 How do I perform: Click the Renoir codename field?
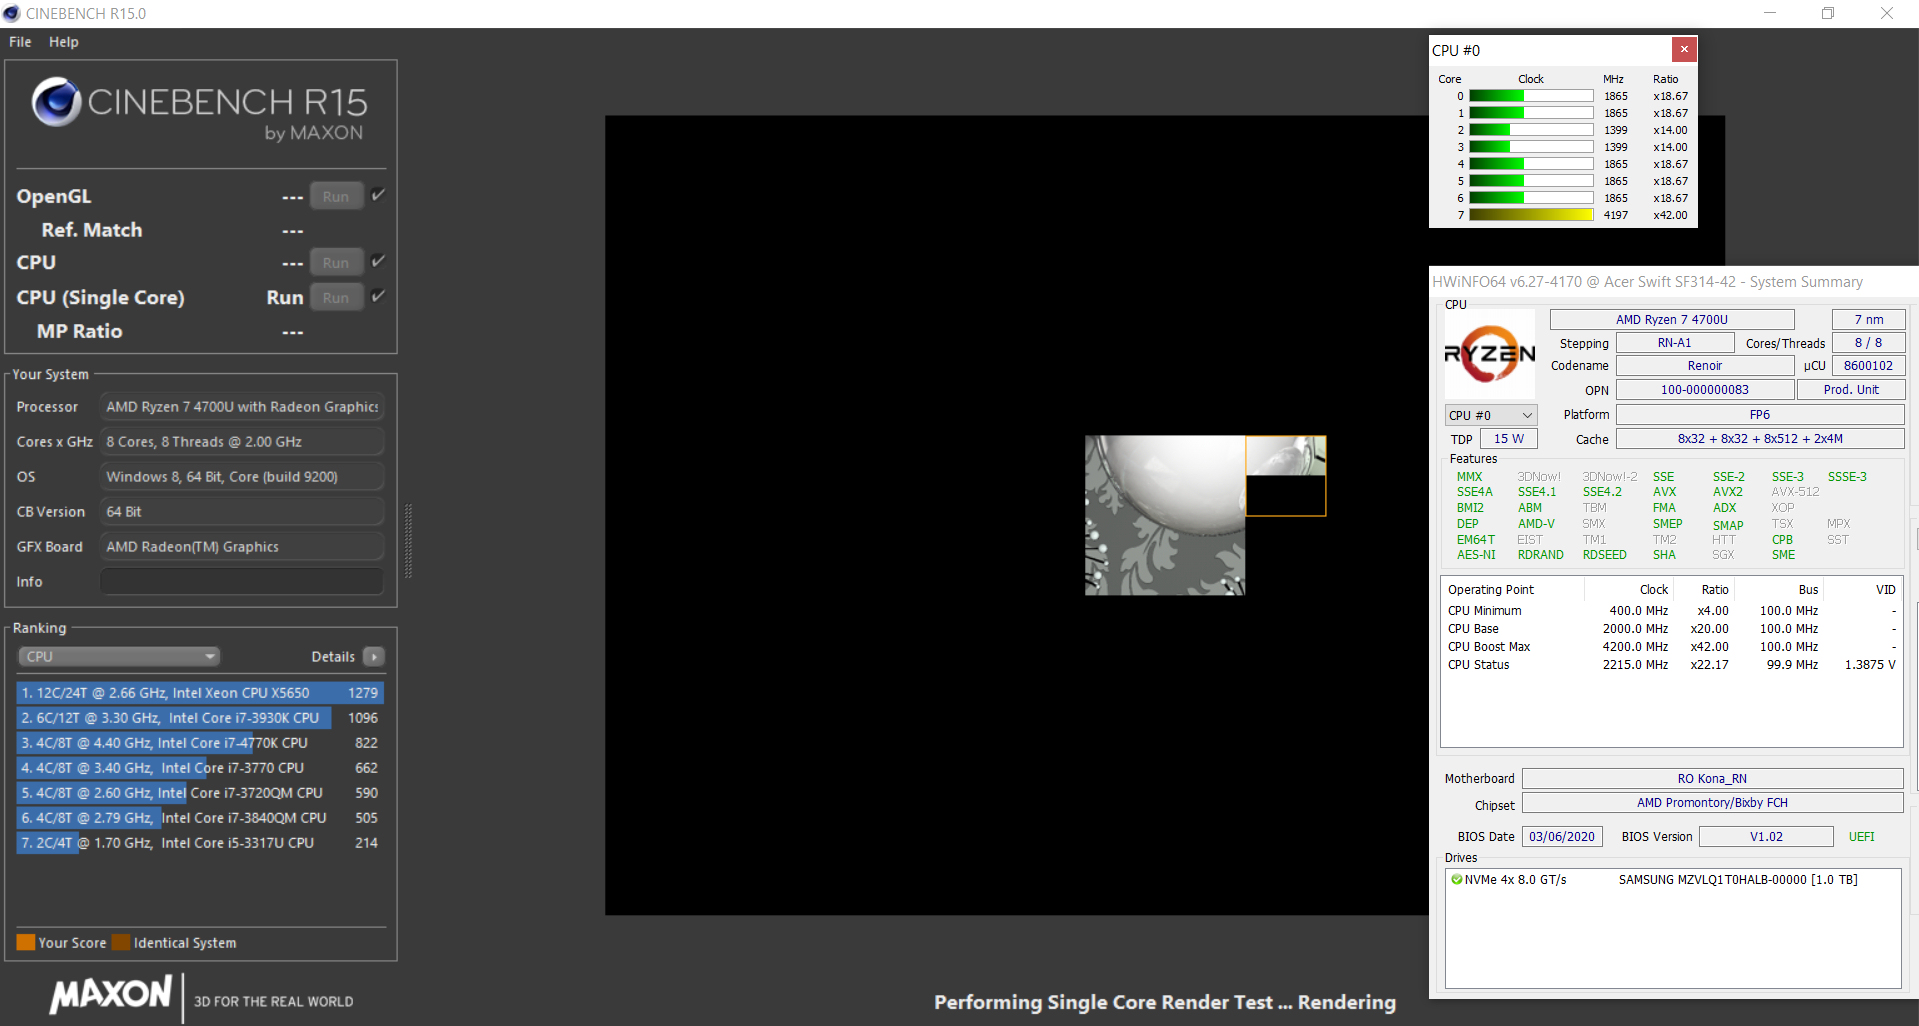pyautogui.click(x=1705, y=366)
